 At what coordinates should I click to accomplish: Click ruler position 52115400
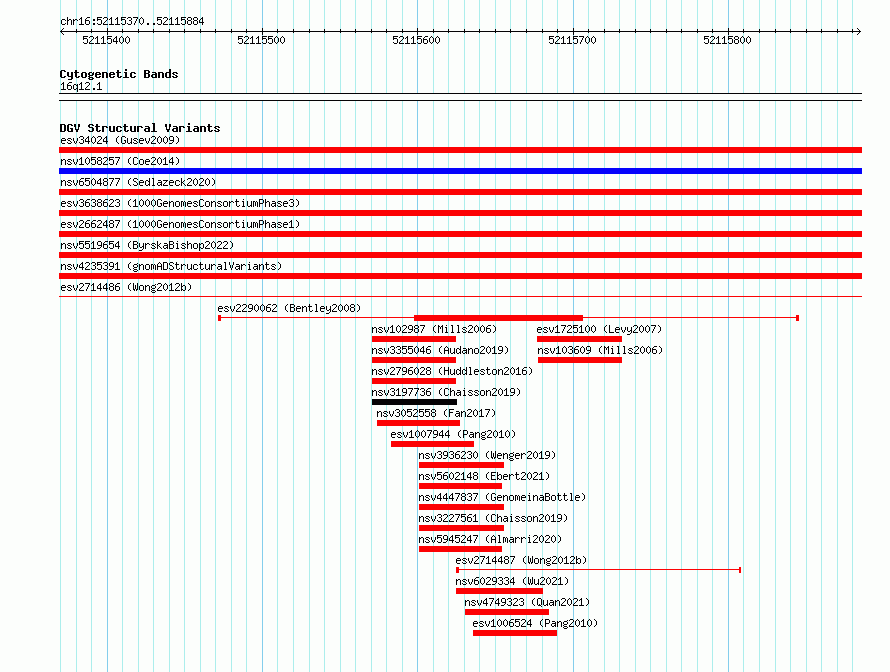pos(106,40)
